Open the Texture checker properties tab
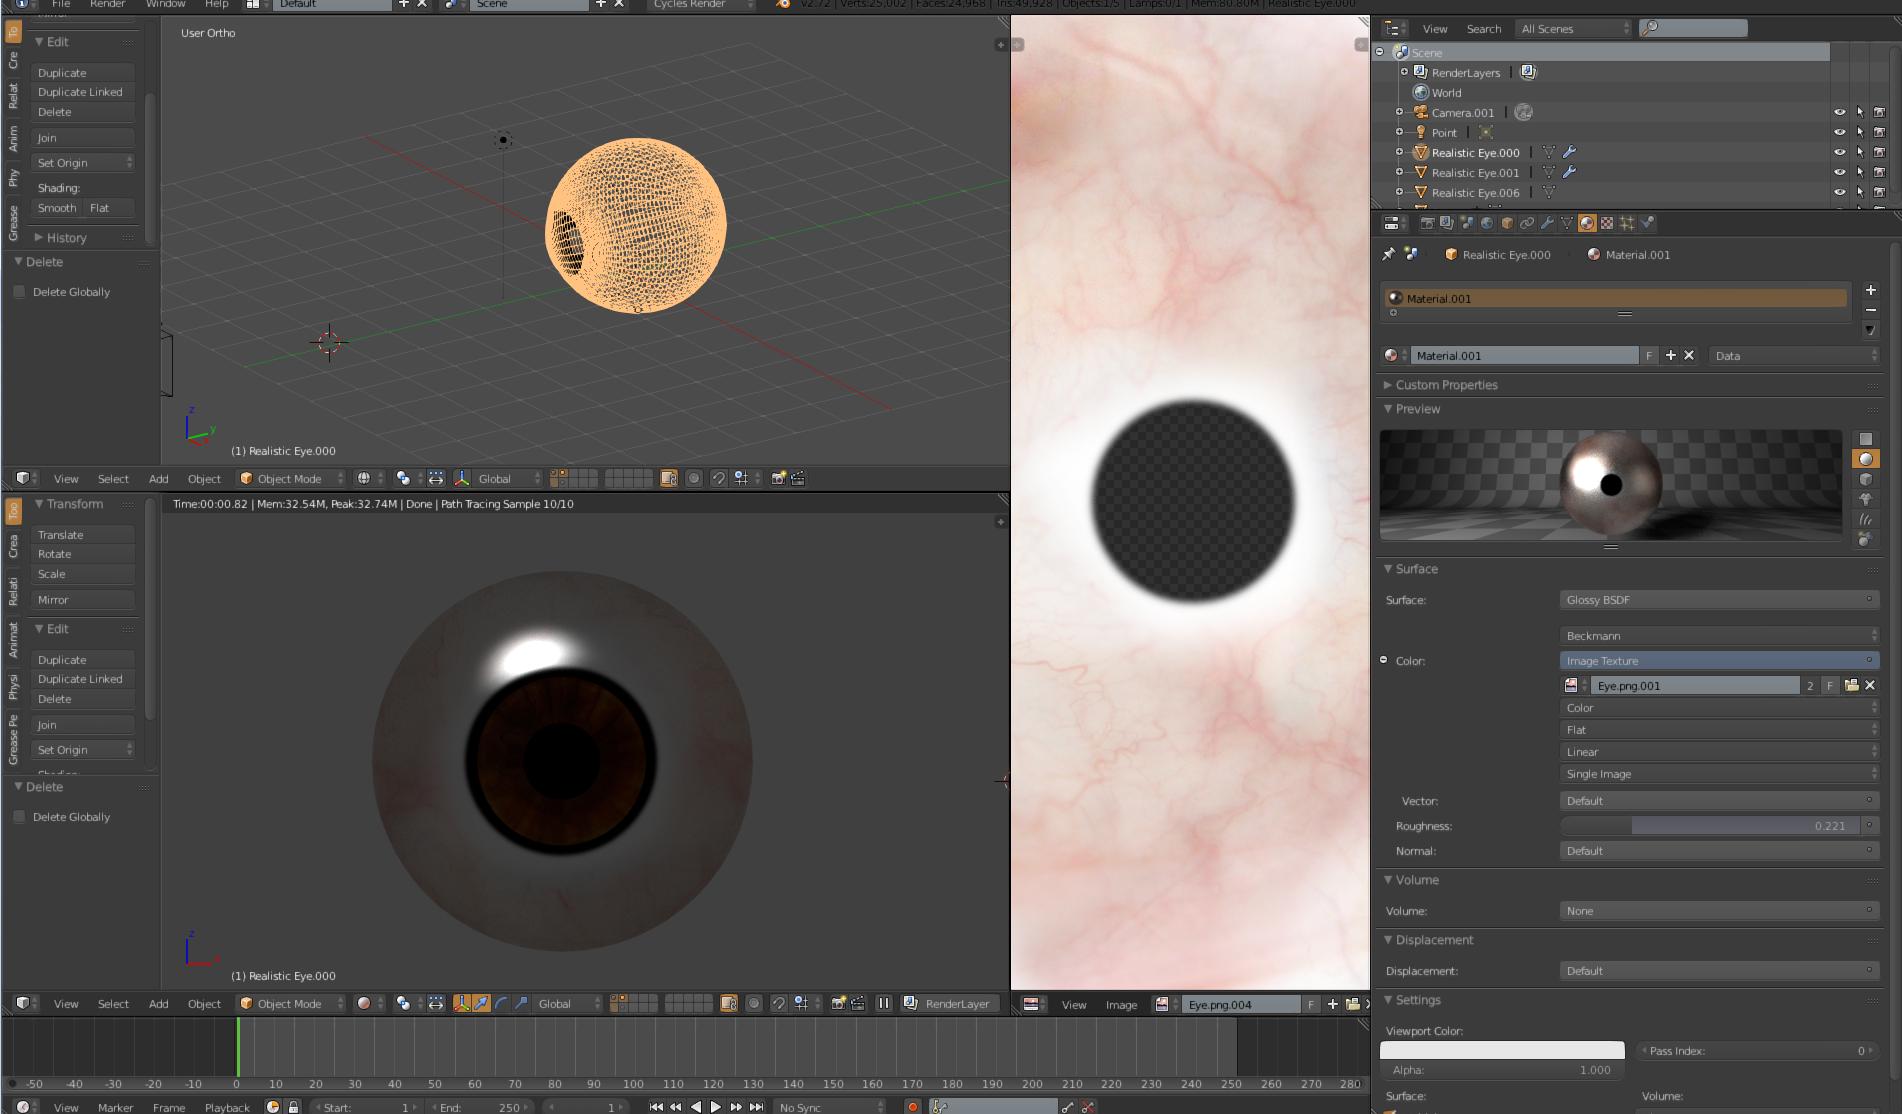Image resolution: width=1902 pixels, height=1114 pixels. pyautogui.click(x=1607, y=223)
